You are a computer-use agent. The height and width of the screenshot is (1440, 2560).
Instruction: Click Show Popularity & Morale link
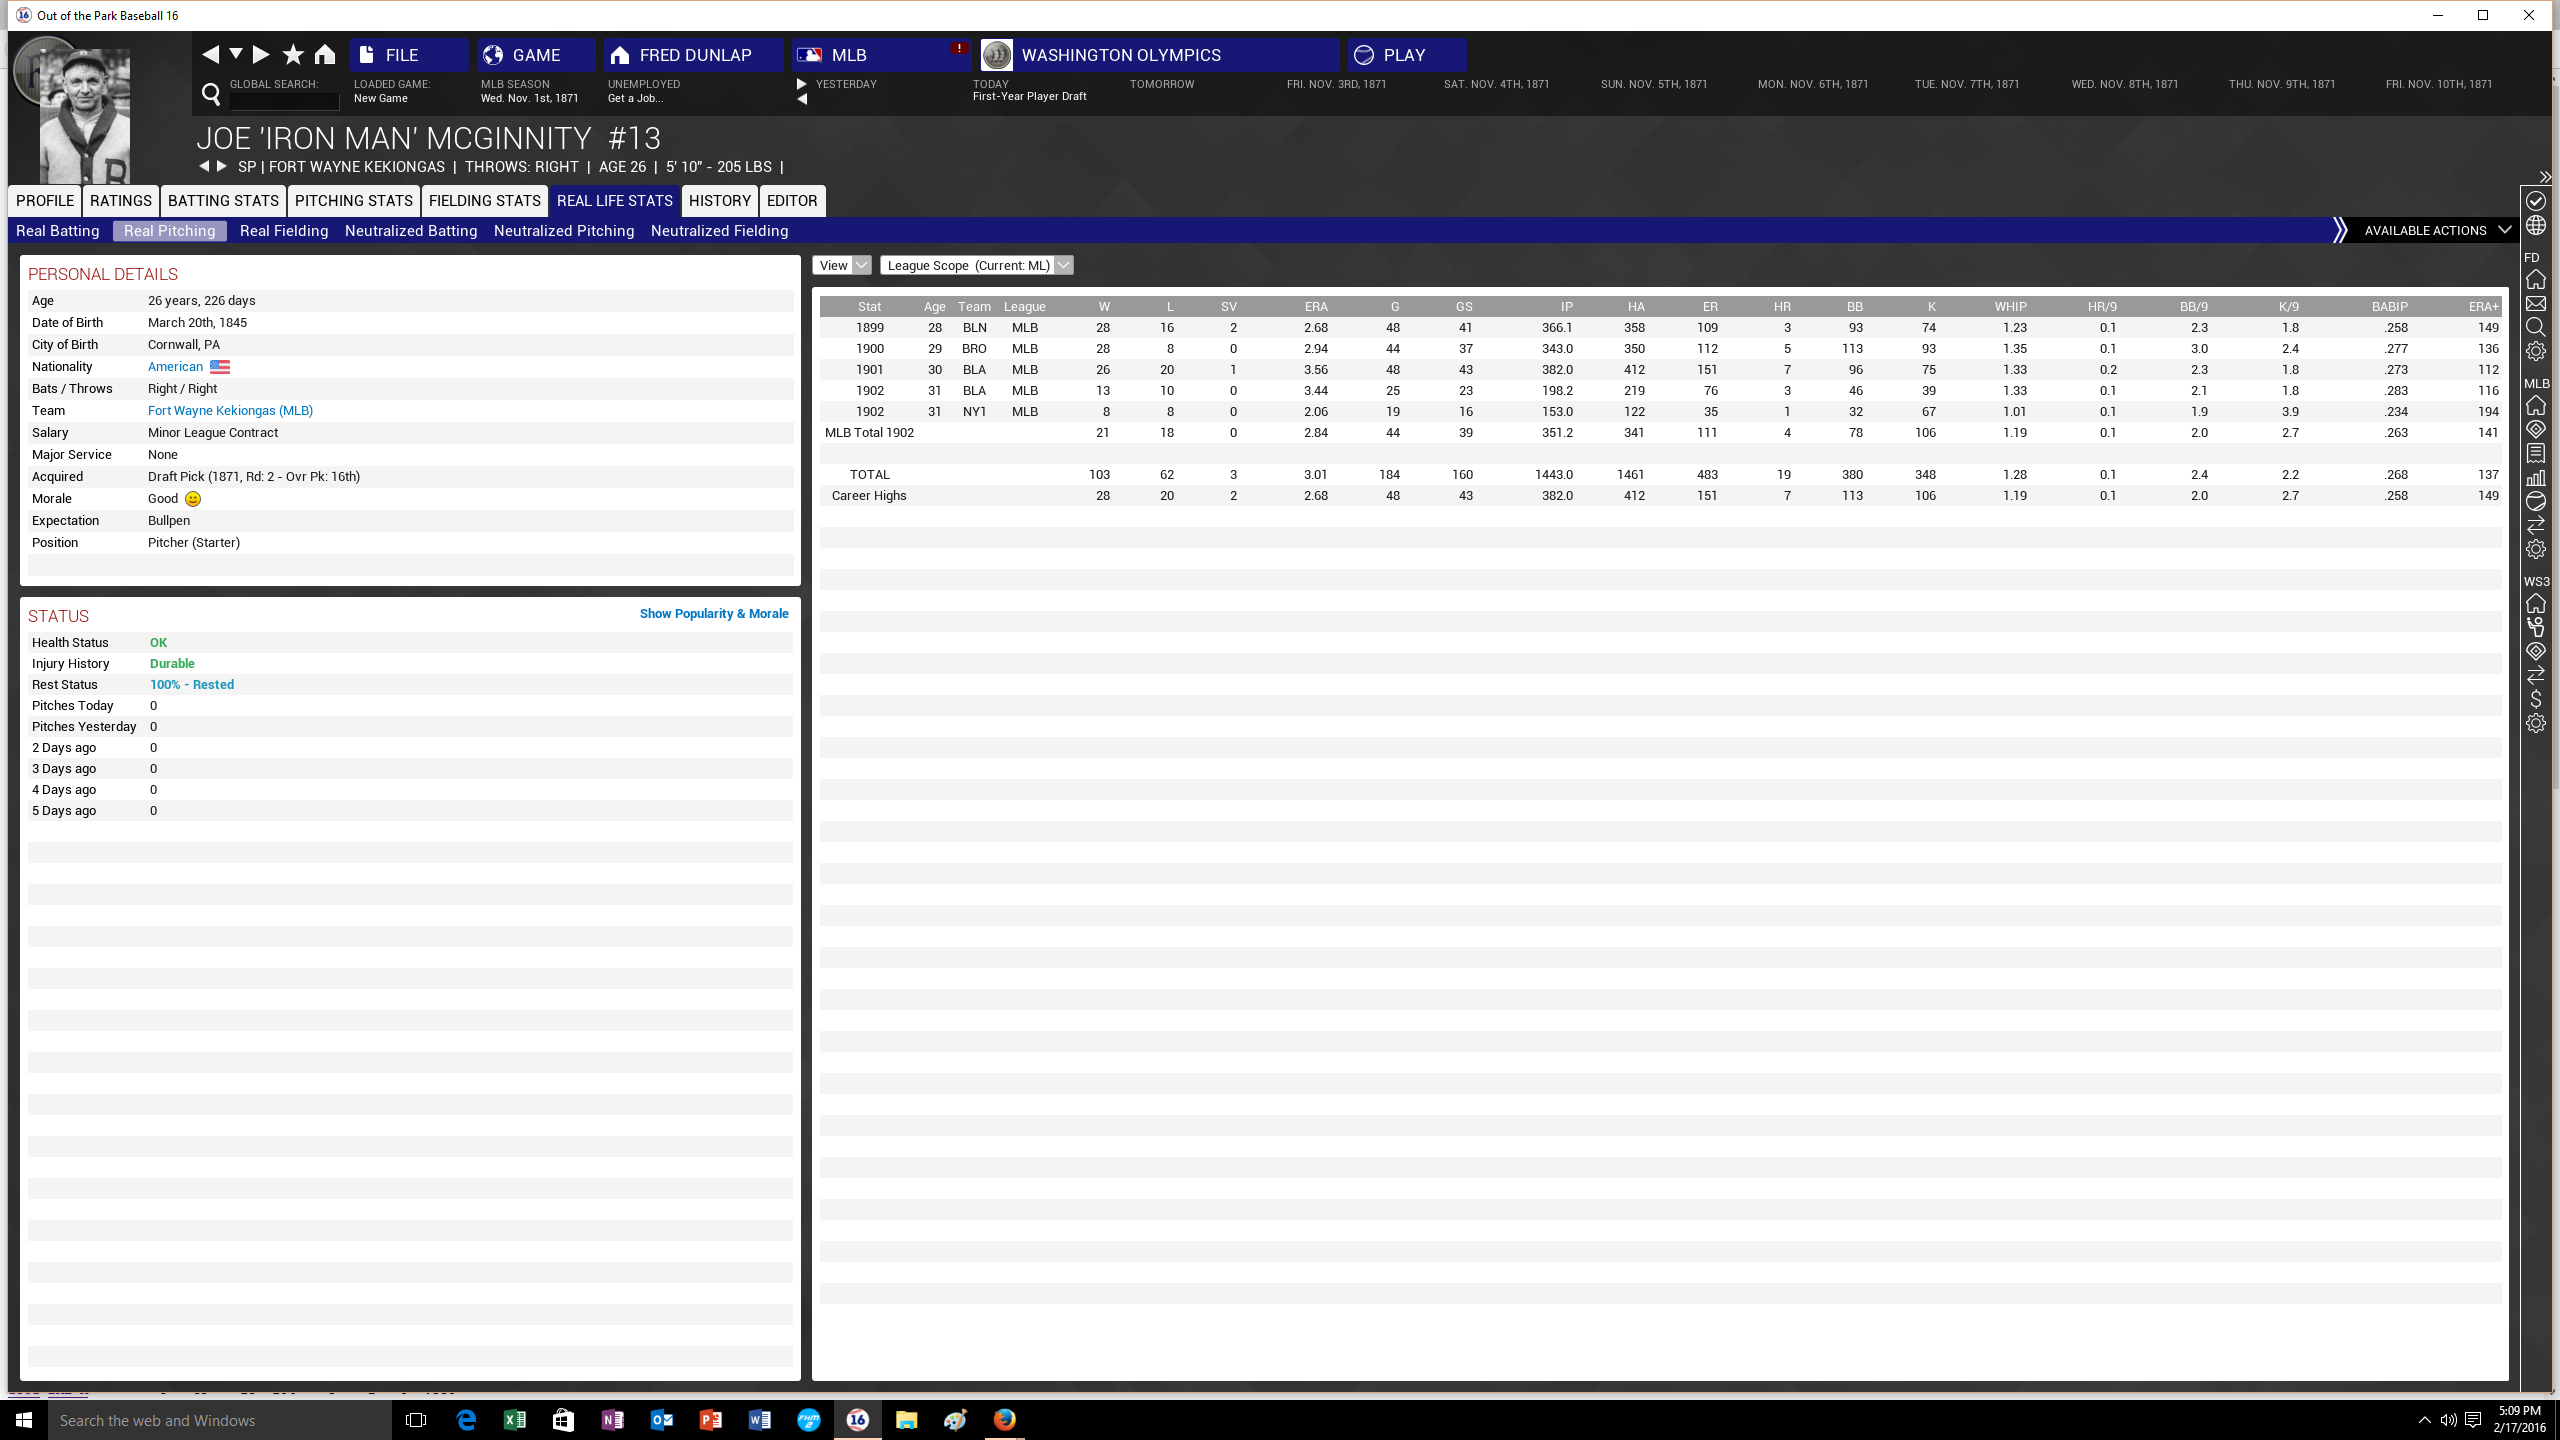(x=714, y=614)
